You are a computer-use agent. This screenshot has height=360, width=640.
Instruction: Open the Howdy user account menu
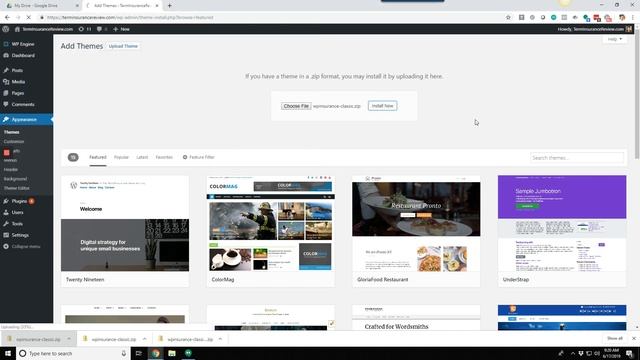point(594,29)
